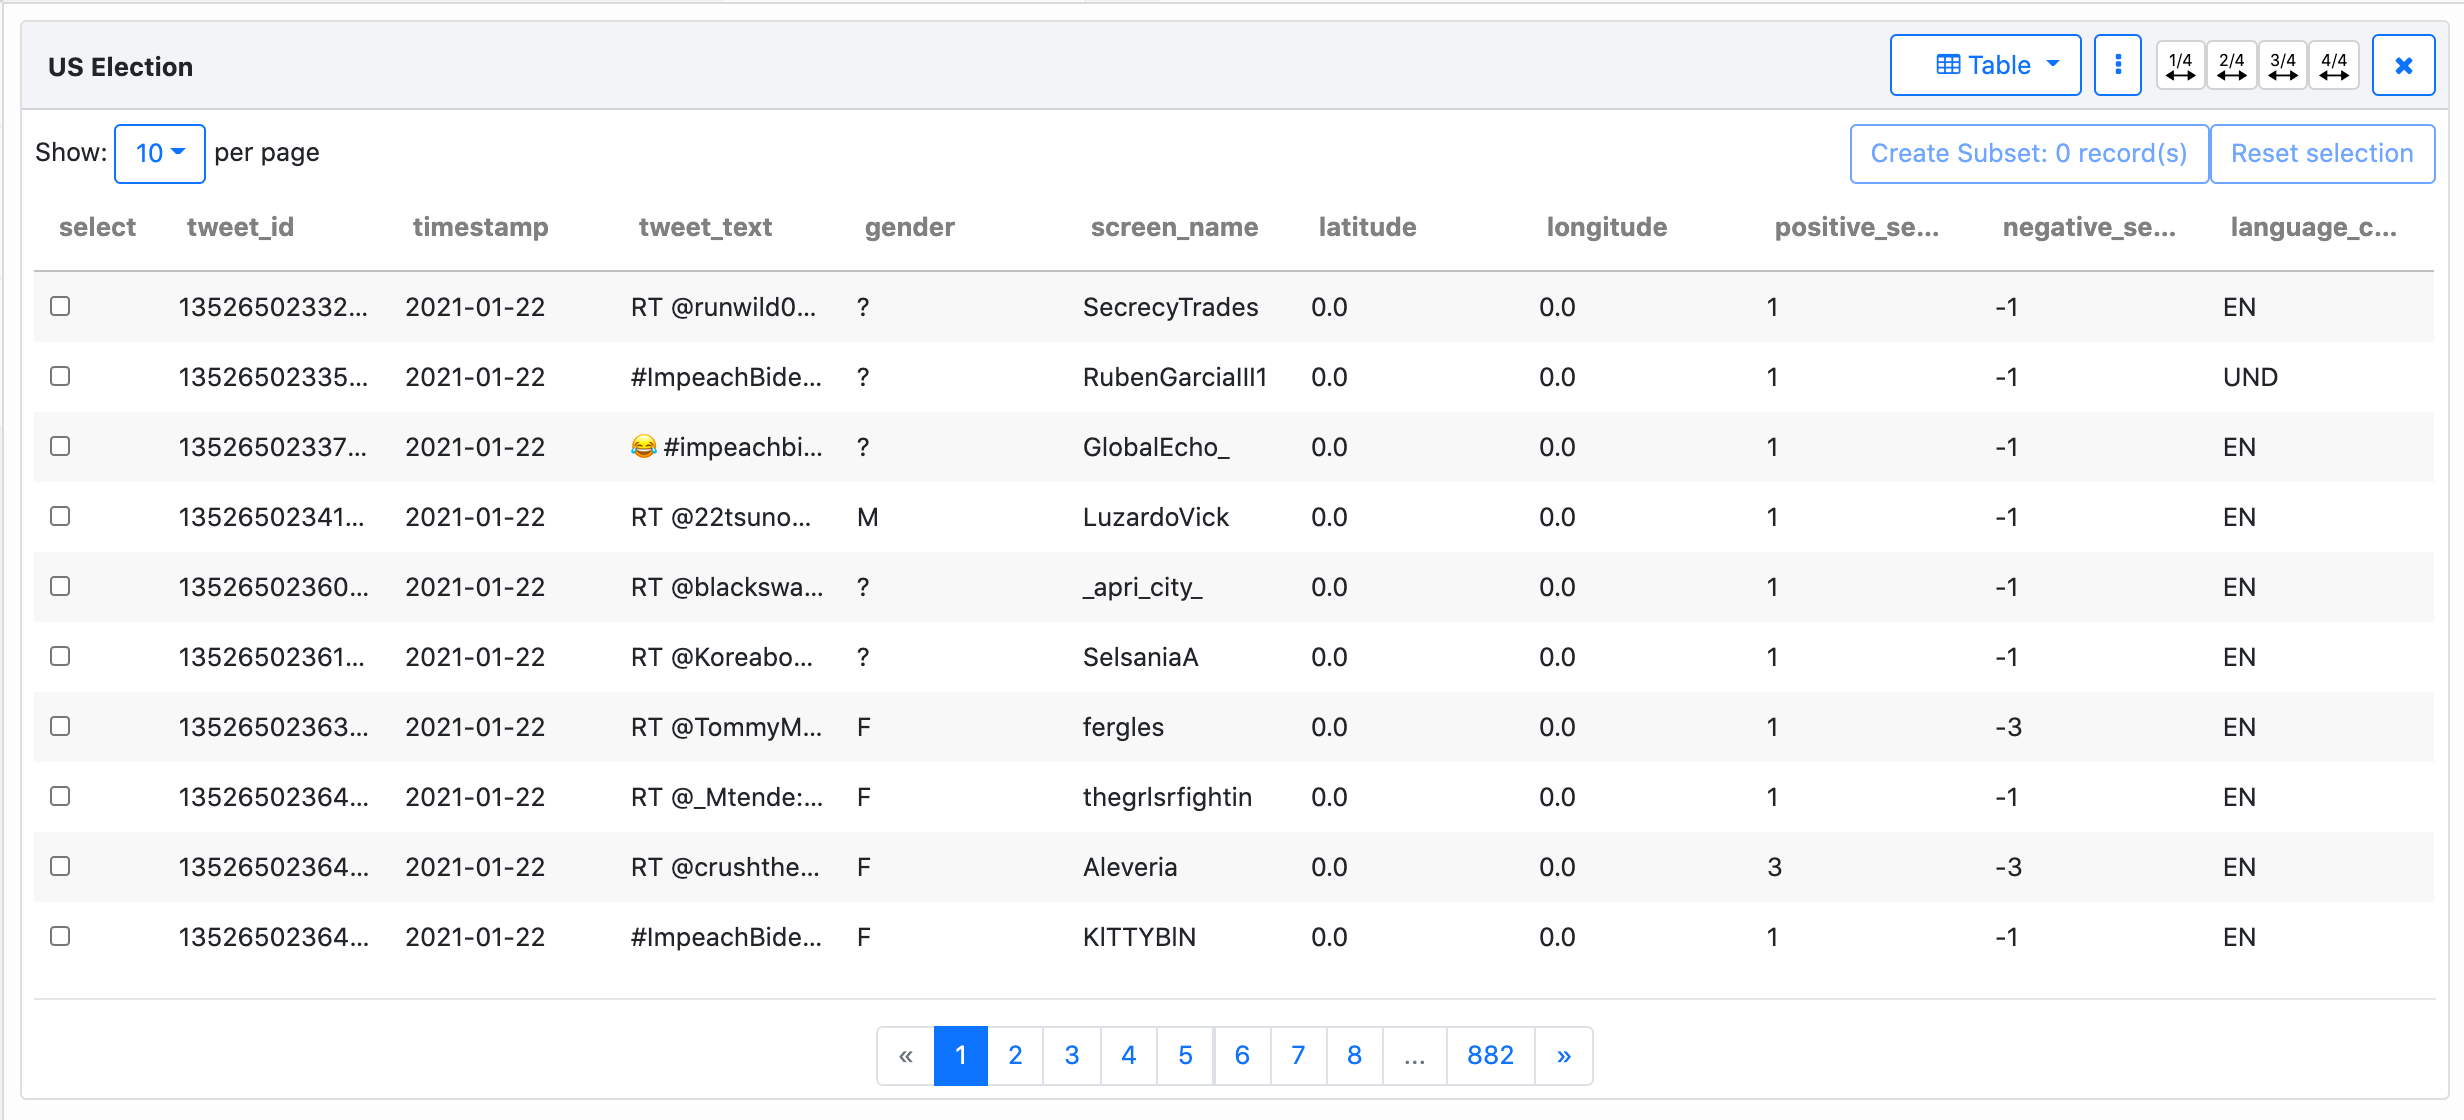2464x1120 pixels.
Task: Select page 1 in pagination
Action: (x=960, y=1055)
